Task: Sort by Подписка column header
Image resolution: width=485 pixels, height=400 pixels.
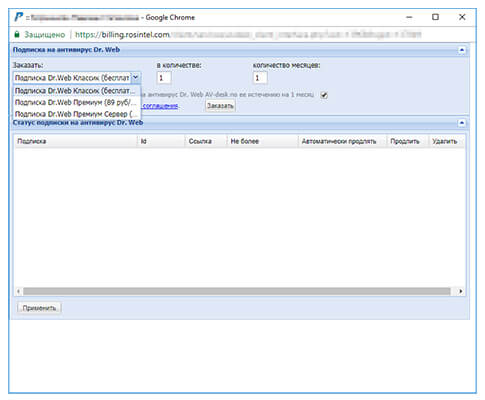Action: tap(75, 141)
